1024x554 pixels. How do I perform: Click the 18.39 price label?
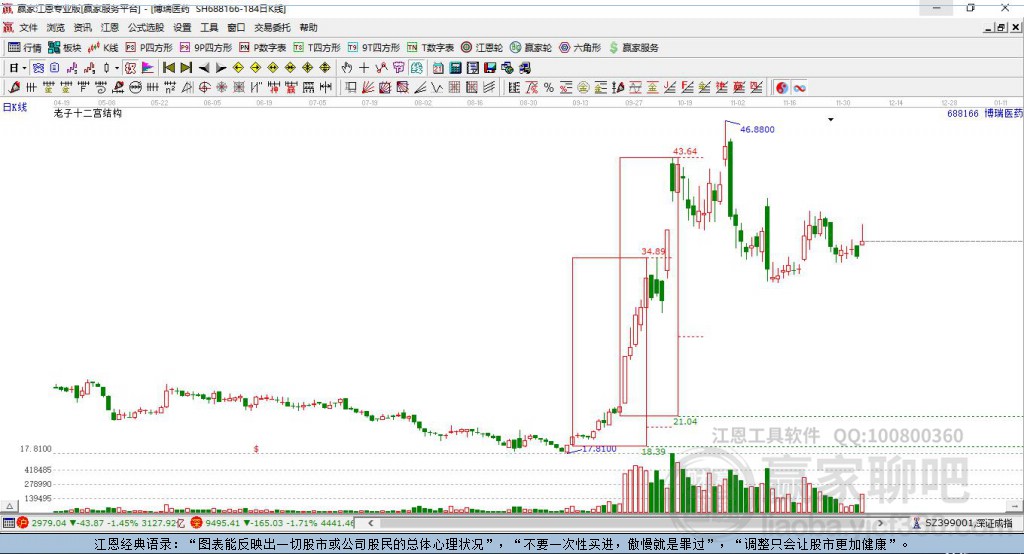(x=653, y=451)
